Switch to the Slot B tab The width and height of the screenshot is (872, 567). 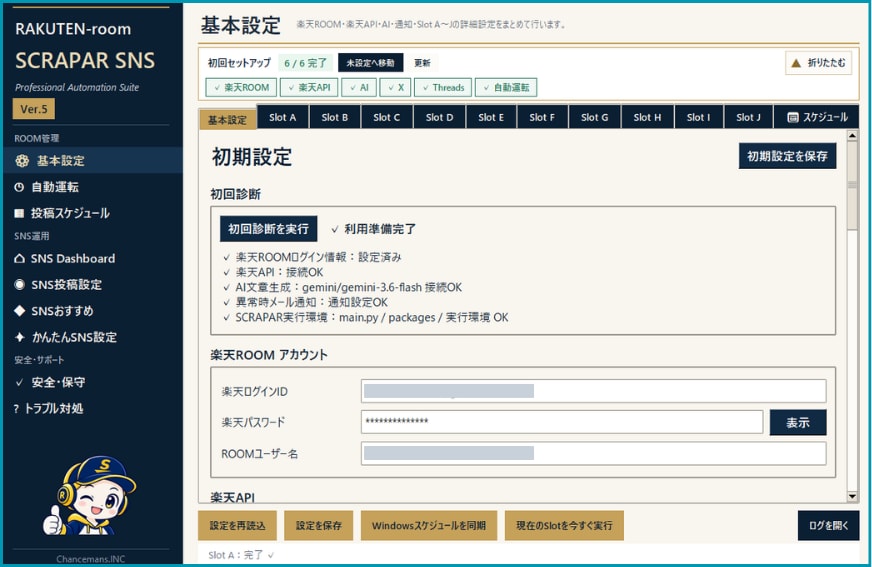pos(335,117)
